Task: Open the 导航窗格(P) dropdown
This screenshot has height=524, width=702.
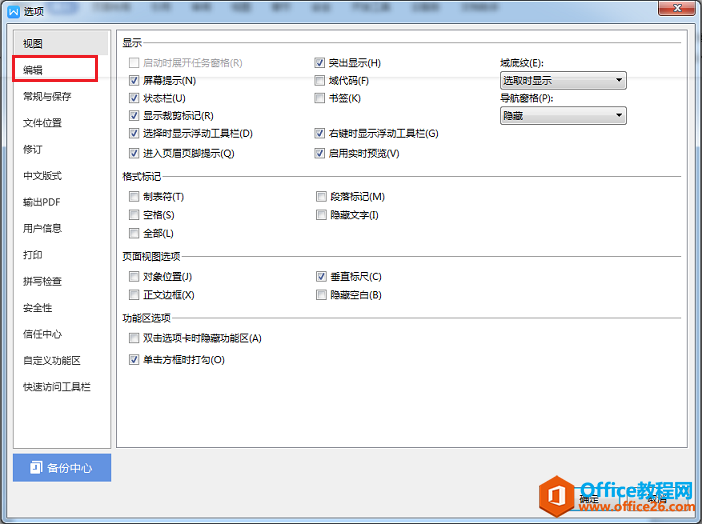Action: coord(563,116)
